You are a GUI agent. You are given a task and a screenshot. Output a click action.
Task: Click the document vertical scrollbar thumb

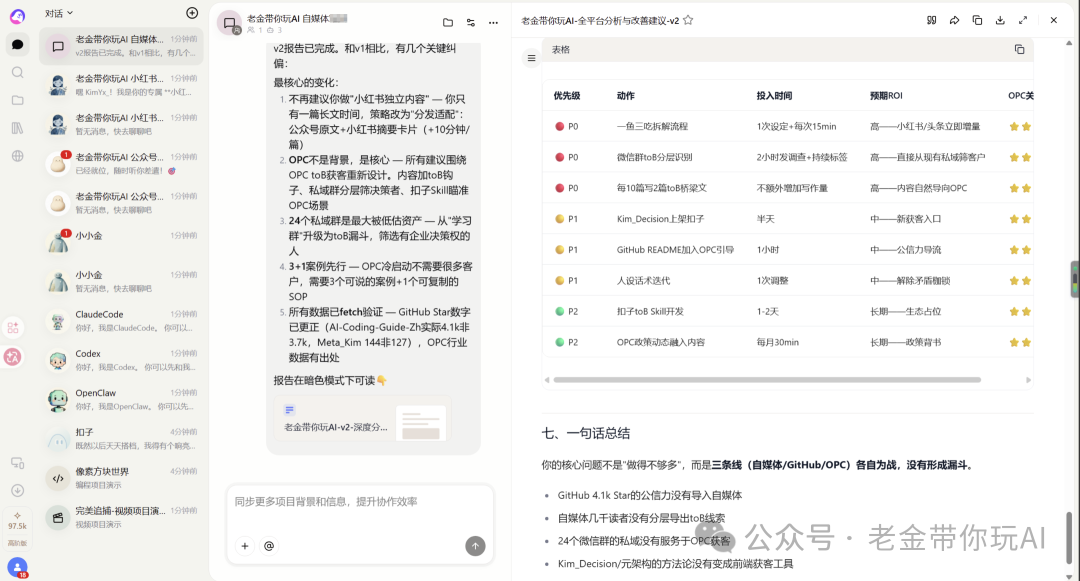pyautogui.click(x=1069, y=539)
